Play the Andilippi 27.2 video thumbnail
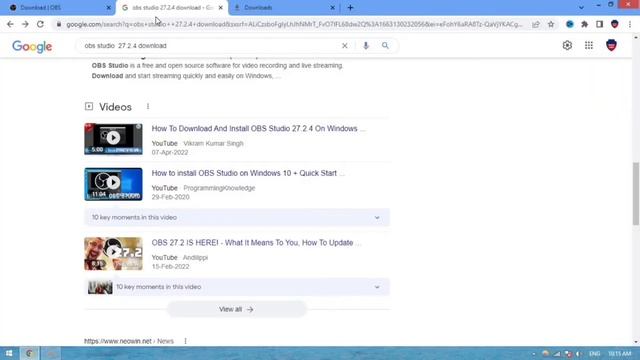Viewport: 640px width, 360px height. click(x=113, y=253)
